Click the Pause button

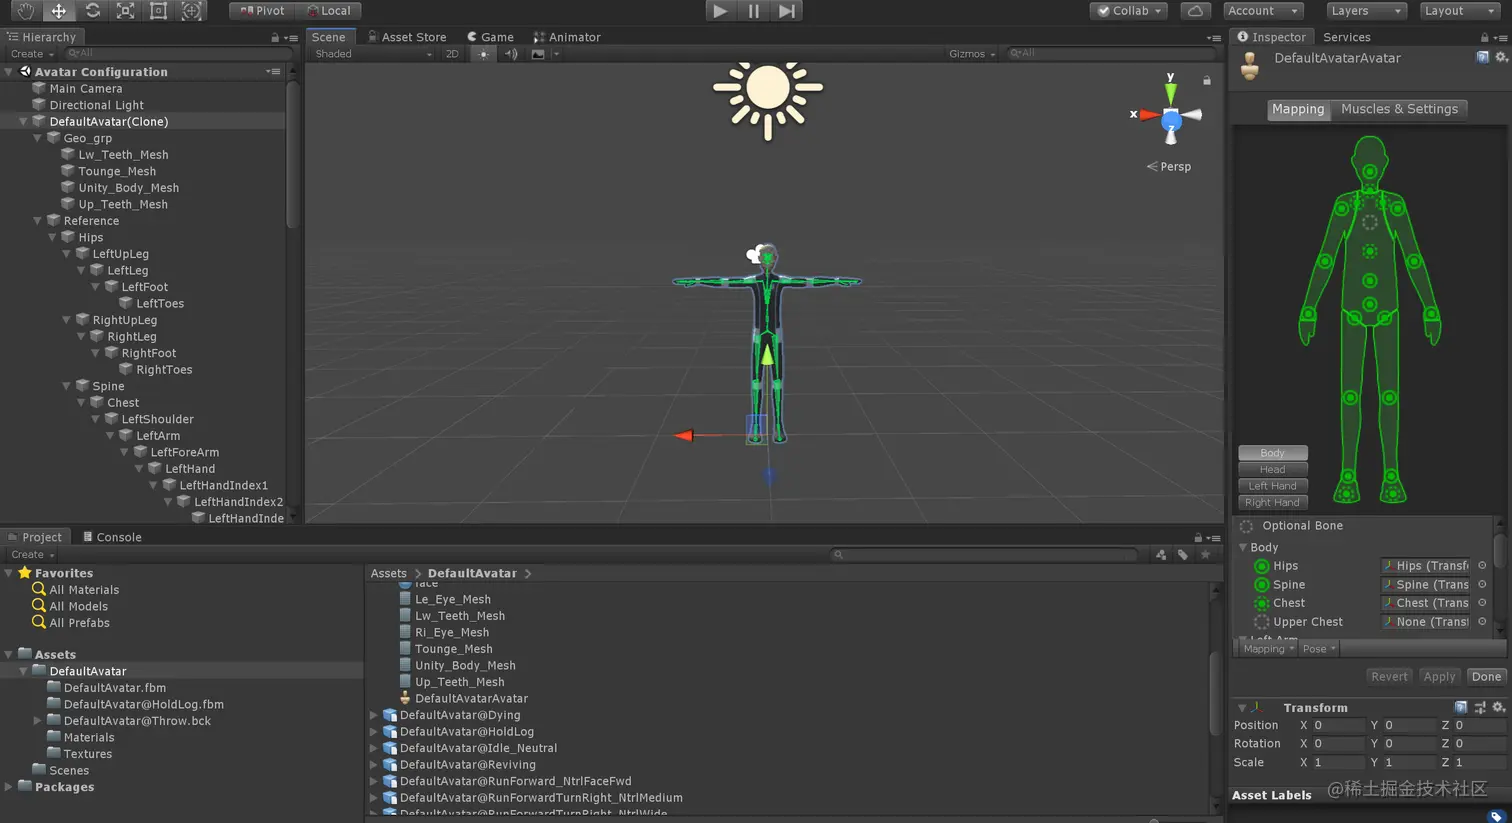click(x=753, y=11)
